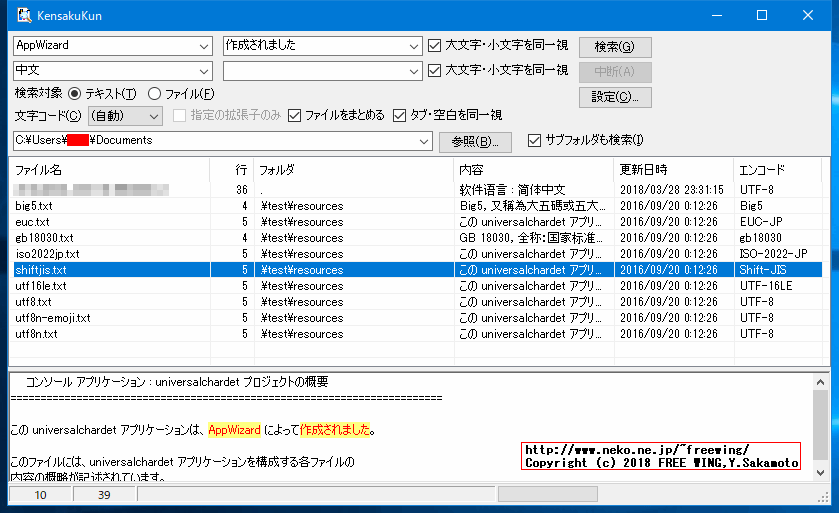Select the gb18030.txt result row
Image resolution: width=839 pixels, height=513 pixels.
[x=417, y=238]
